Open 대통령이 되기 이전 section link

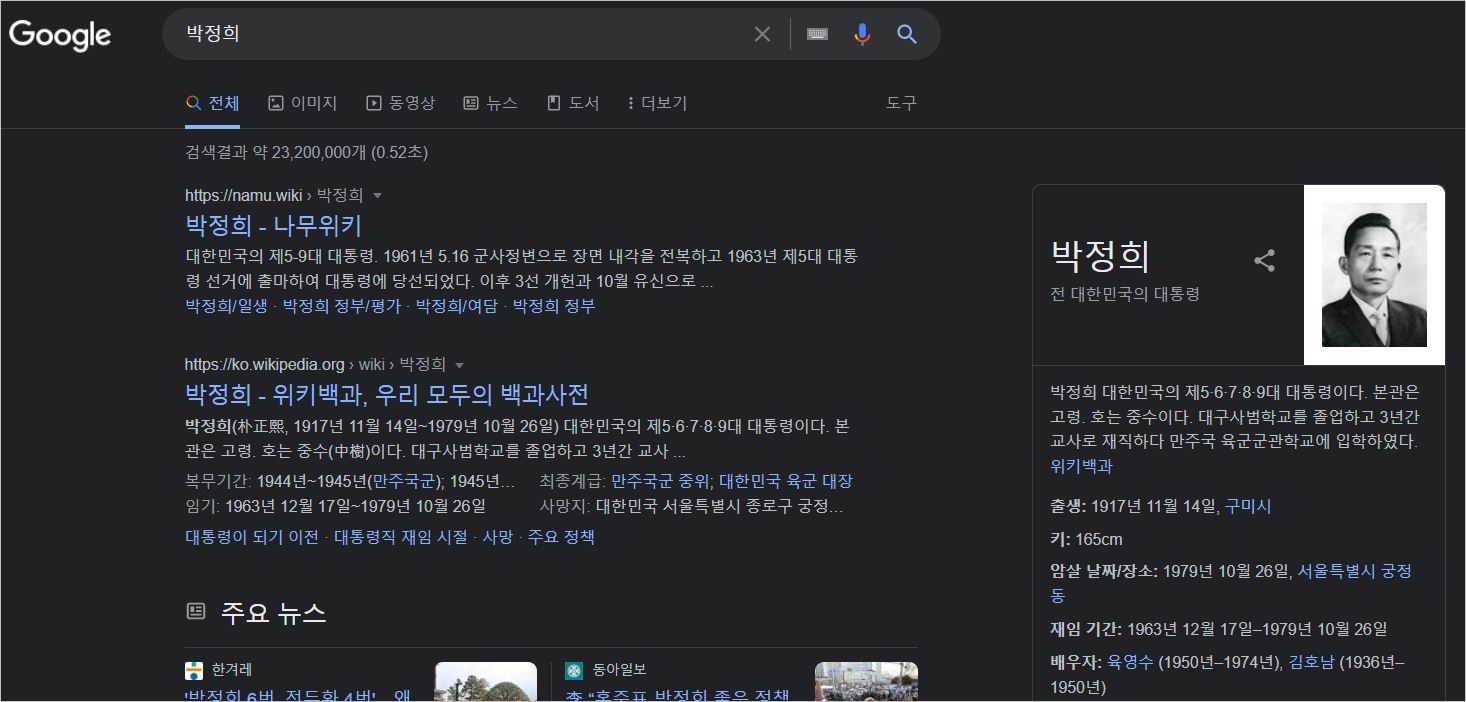pyautogui.click(x=252, y=537)
